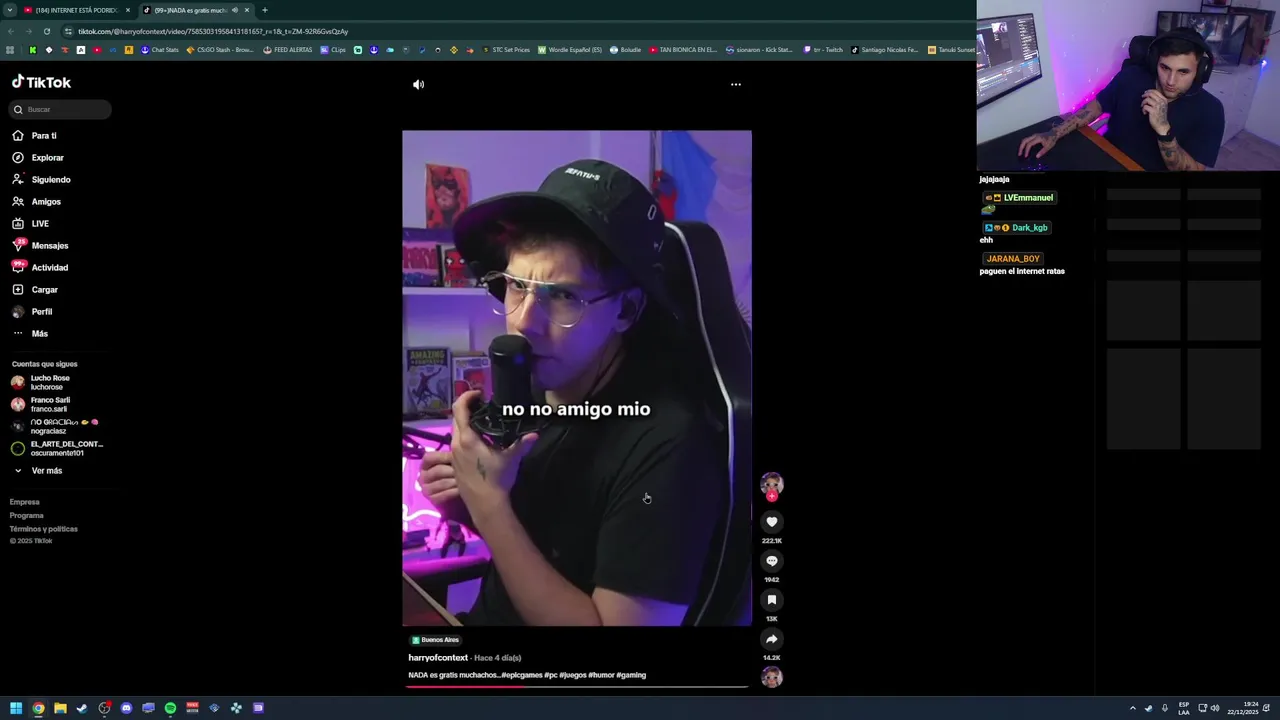Open File Explorer from the taskbar
The height and width of the screenshot is (720, 1280).
click(60, 708)
